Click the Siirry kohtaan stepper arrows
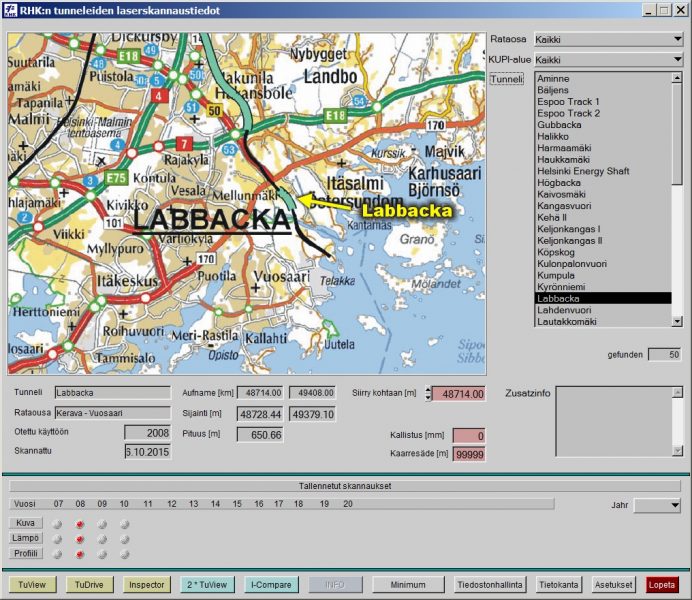This screenshot has height=600, width=692. coord(428,394)
